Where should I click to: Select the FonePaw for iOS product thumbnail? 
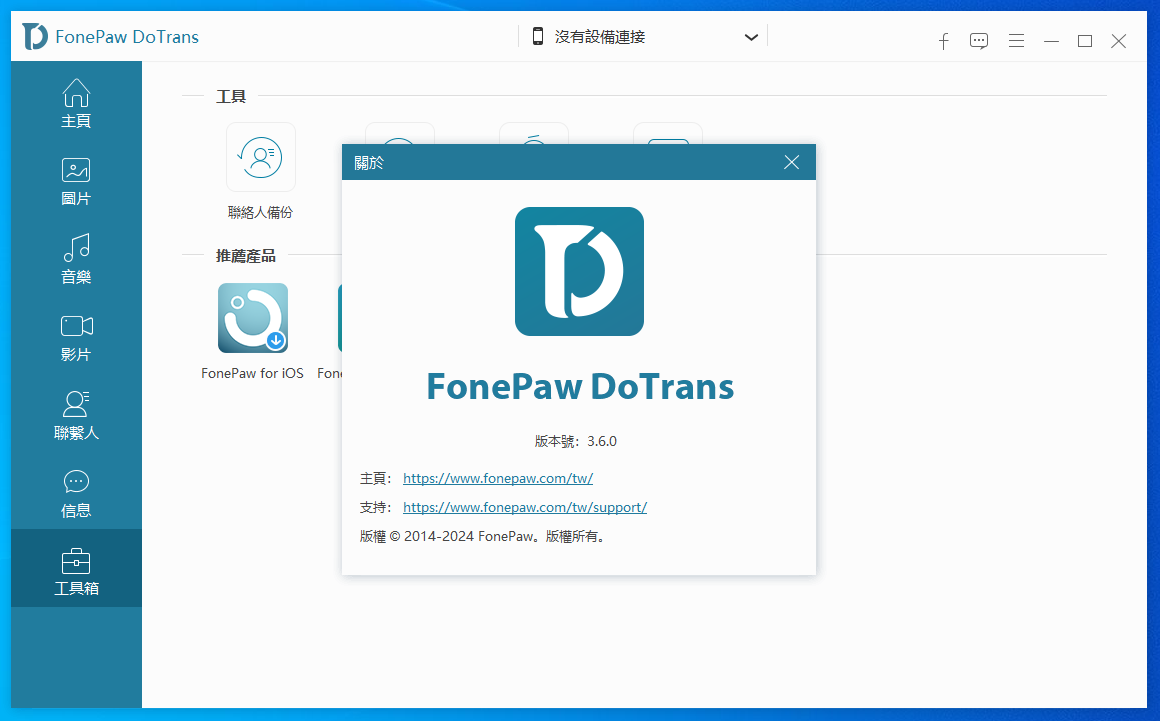pyautogui.click(x=252, y=318)
